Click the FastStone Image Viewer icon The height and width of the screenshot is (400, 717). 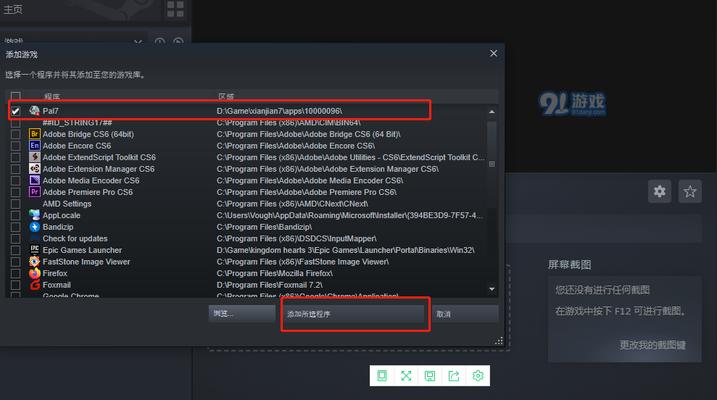tap(34, 261)
